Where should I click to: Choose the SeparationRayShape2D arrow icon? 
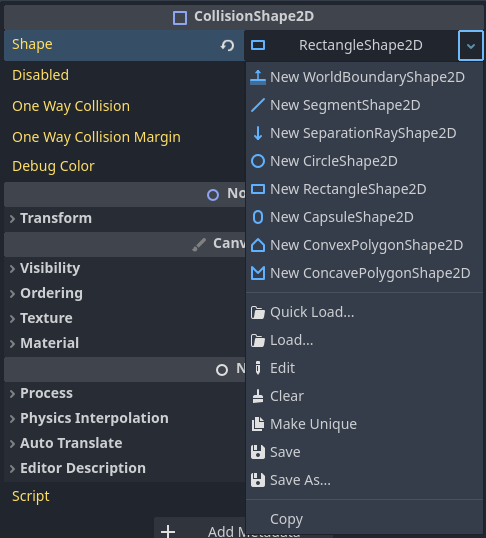tap(258, 133)
